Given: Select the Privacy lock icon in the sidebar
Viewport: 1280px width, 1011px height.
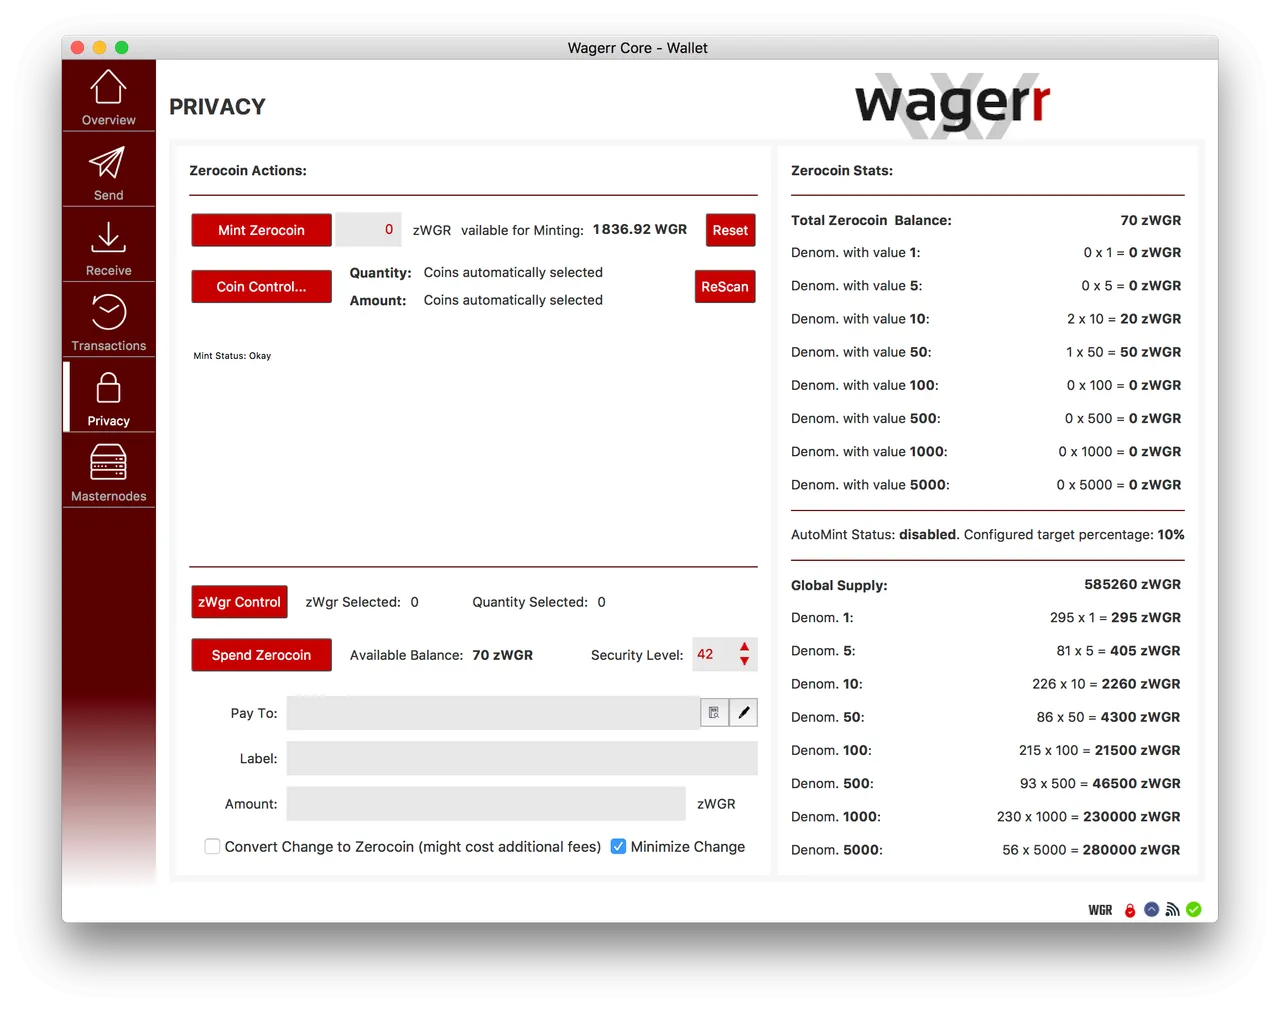Looking at the screenshot, I should 108,388.
